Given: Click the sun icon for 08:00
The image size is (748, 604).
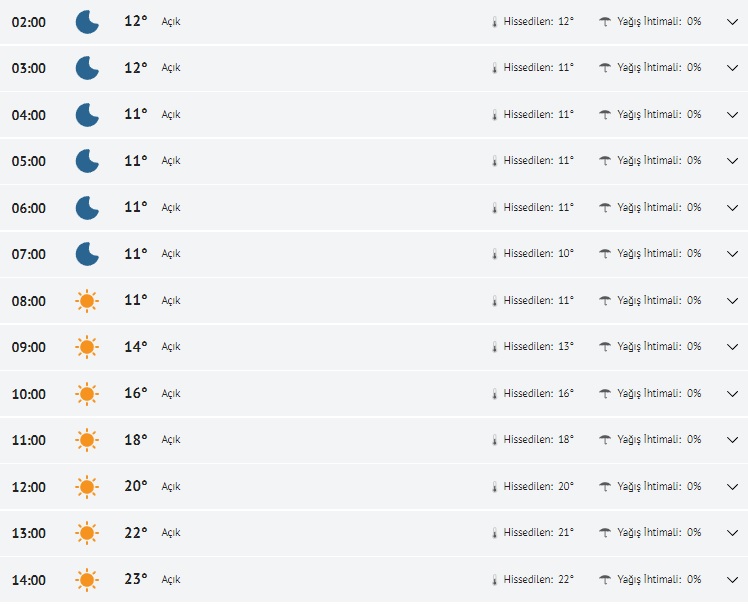Looking at the screenshot, I should point(87,301).
